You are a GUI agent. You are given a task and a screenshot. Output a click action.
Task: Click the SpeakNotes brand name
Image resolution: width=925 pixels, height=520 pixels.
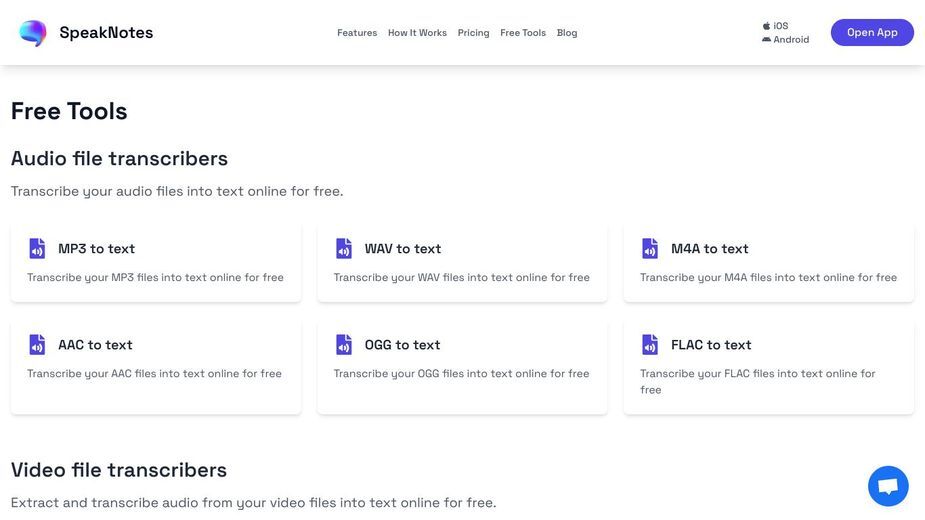tap(106, 32)
